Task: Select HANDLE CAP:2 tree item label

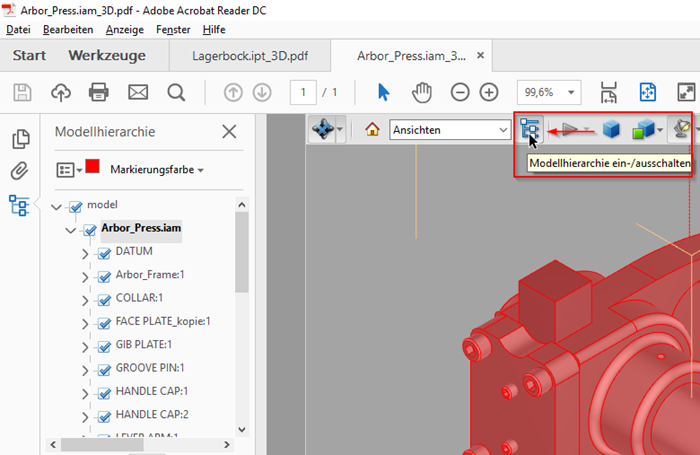Action: click(152, 414)
